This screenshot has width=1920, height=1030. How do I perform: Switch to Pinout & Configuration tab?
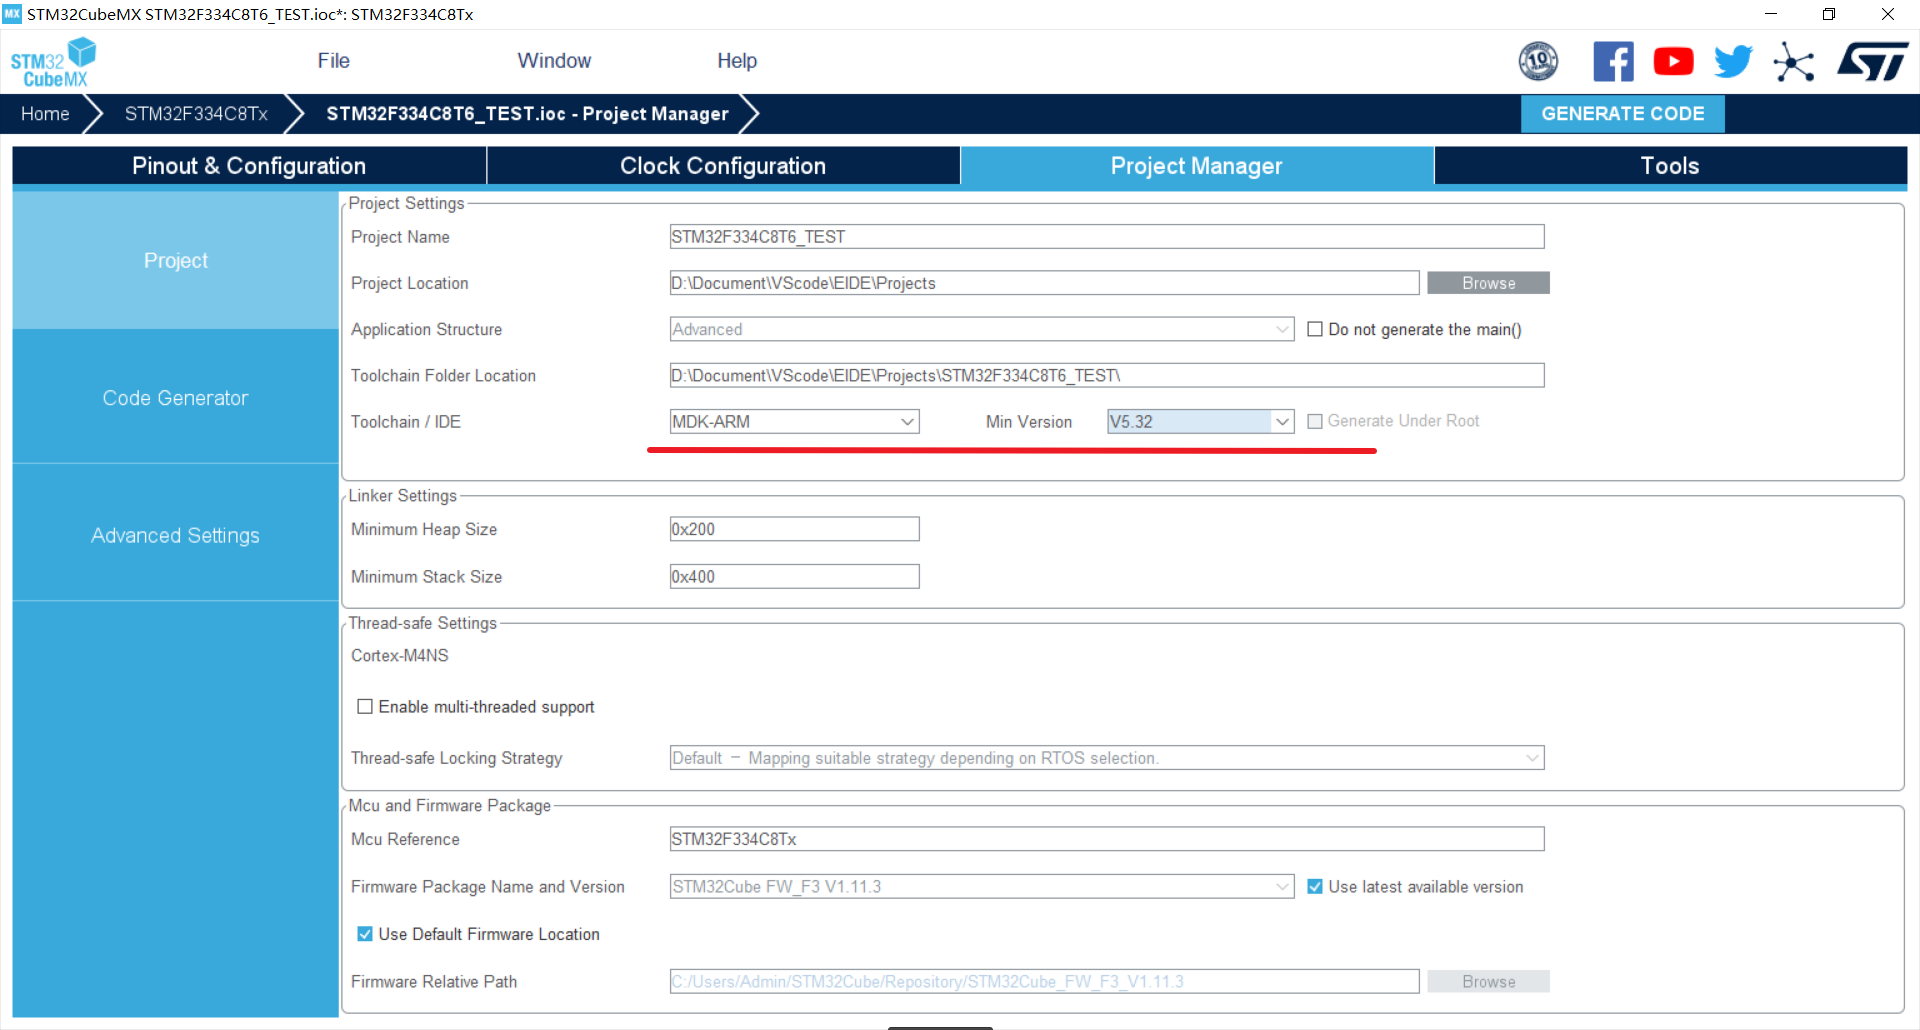pos(249,166)
